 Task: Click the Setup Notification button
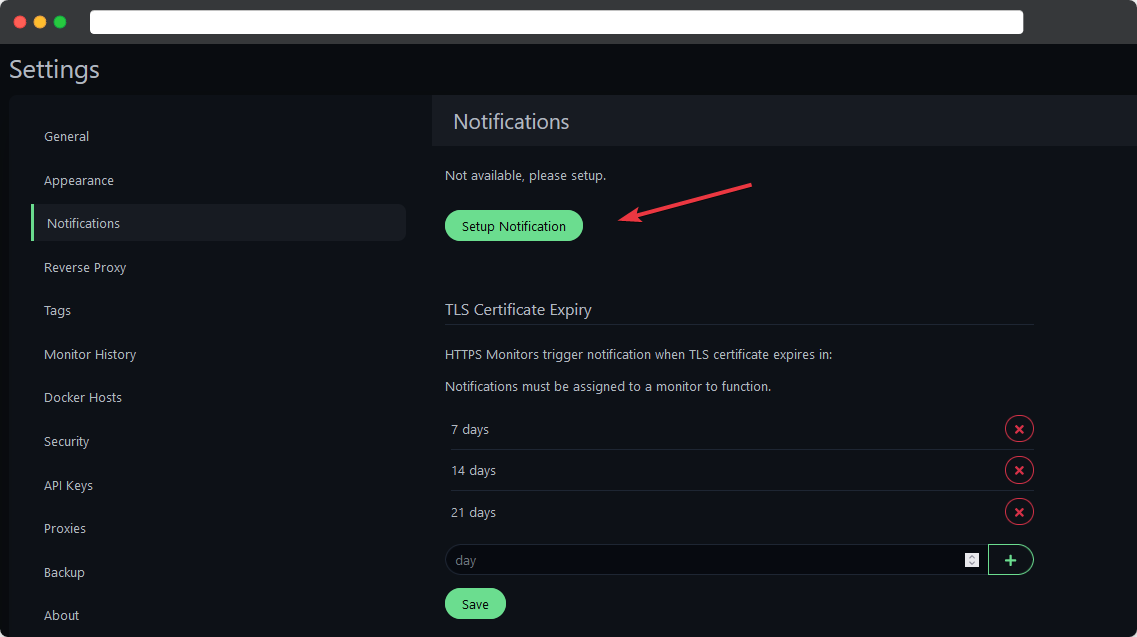513,225
